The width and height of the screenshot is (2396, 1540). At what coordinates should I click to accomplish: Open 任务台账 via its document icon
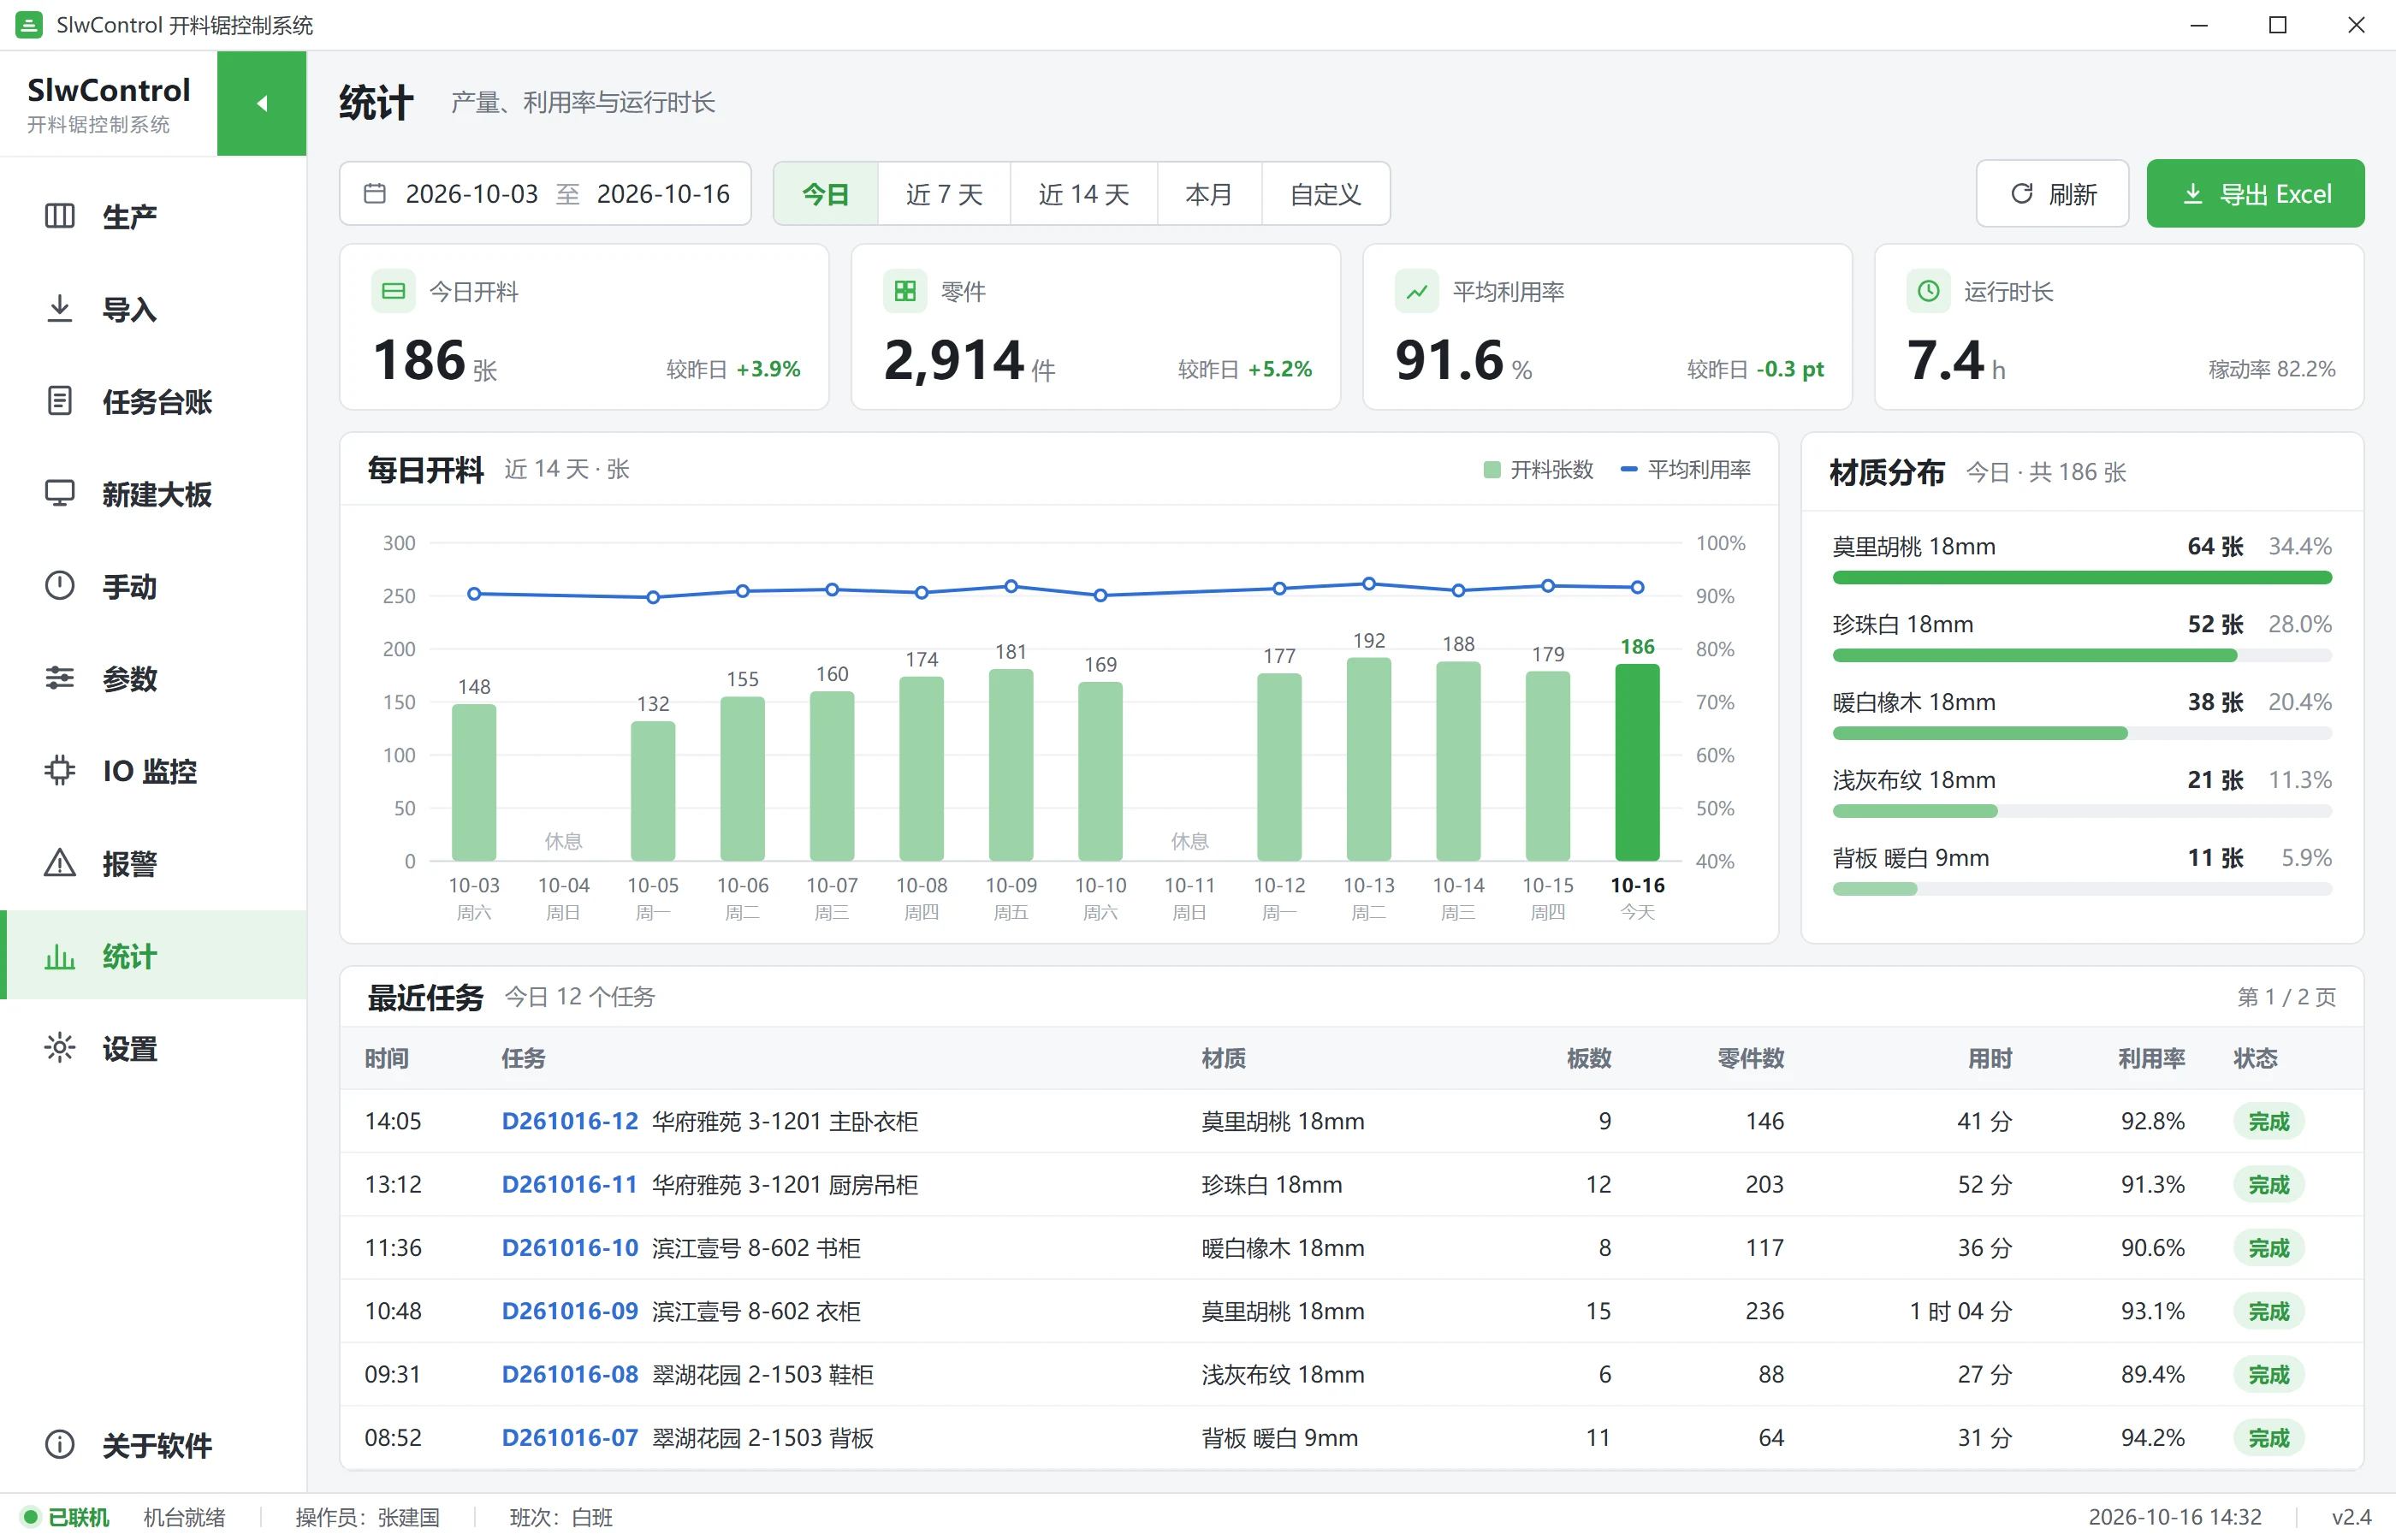(60, 401)
